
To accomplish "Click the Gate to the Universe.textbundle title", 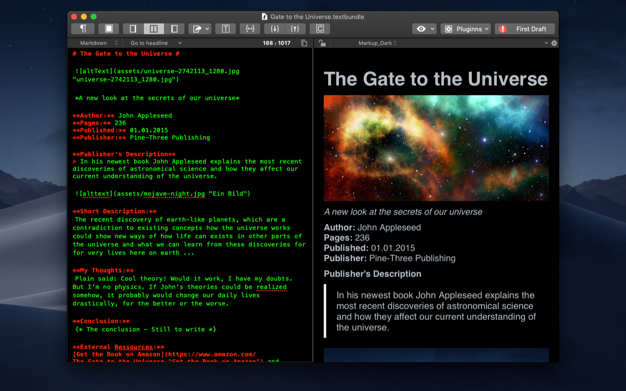I will 317,17.
